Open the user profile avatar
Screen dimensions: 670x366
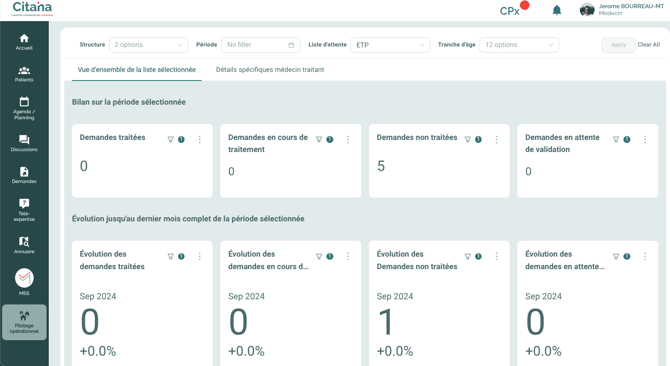(x=587, y=9)
